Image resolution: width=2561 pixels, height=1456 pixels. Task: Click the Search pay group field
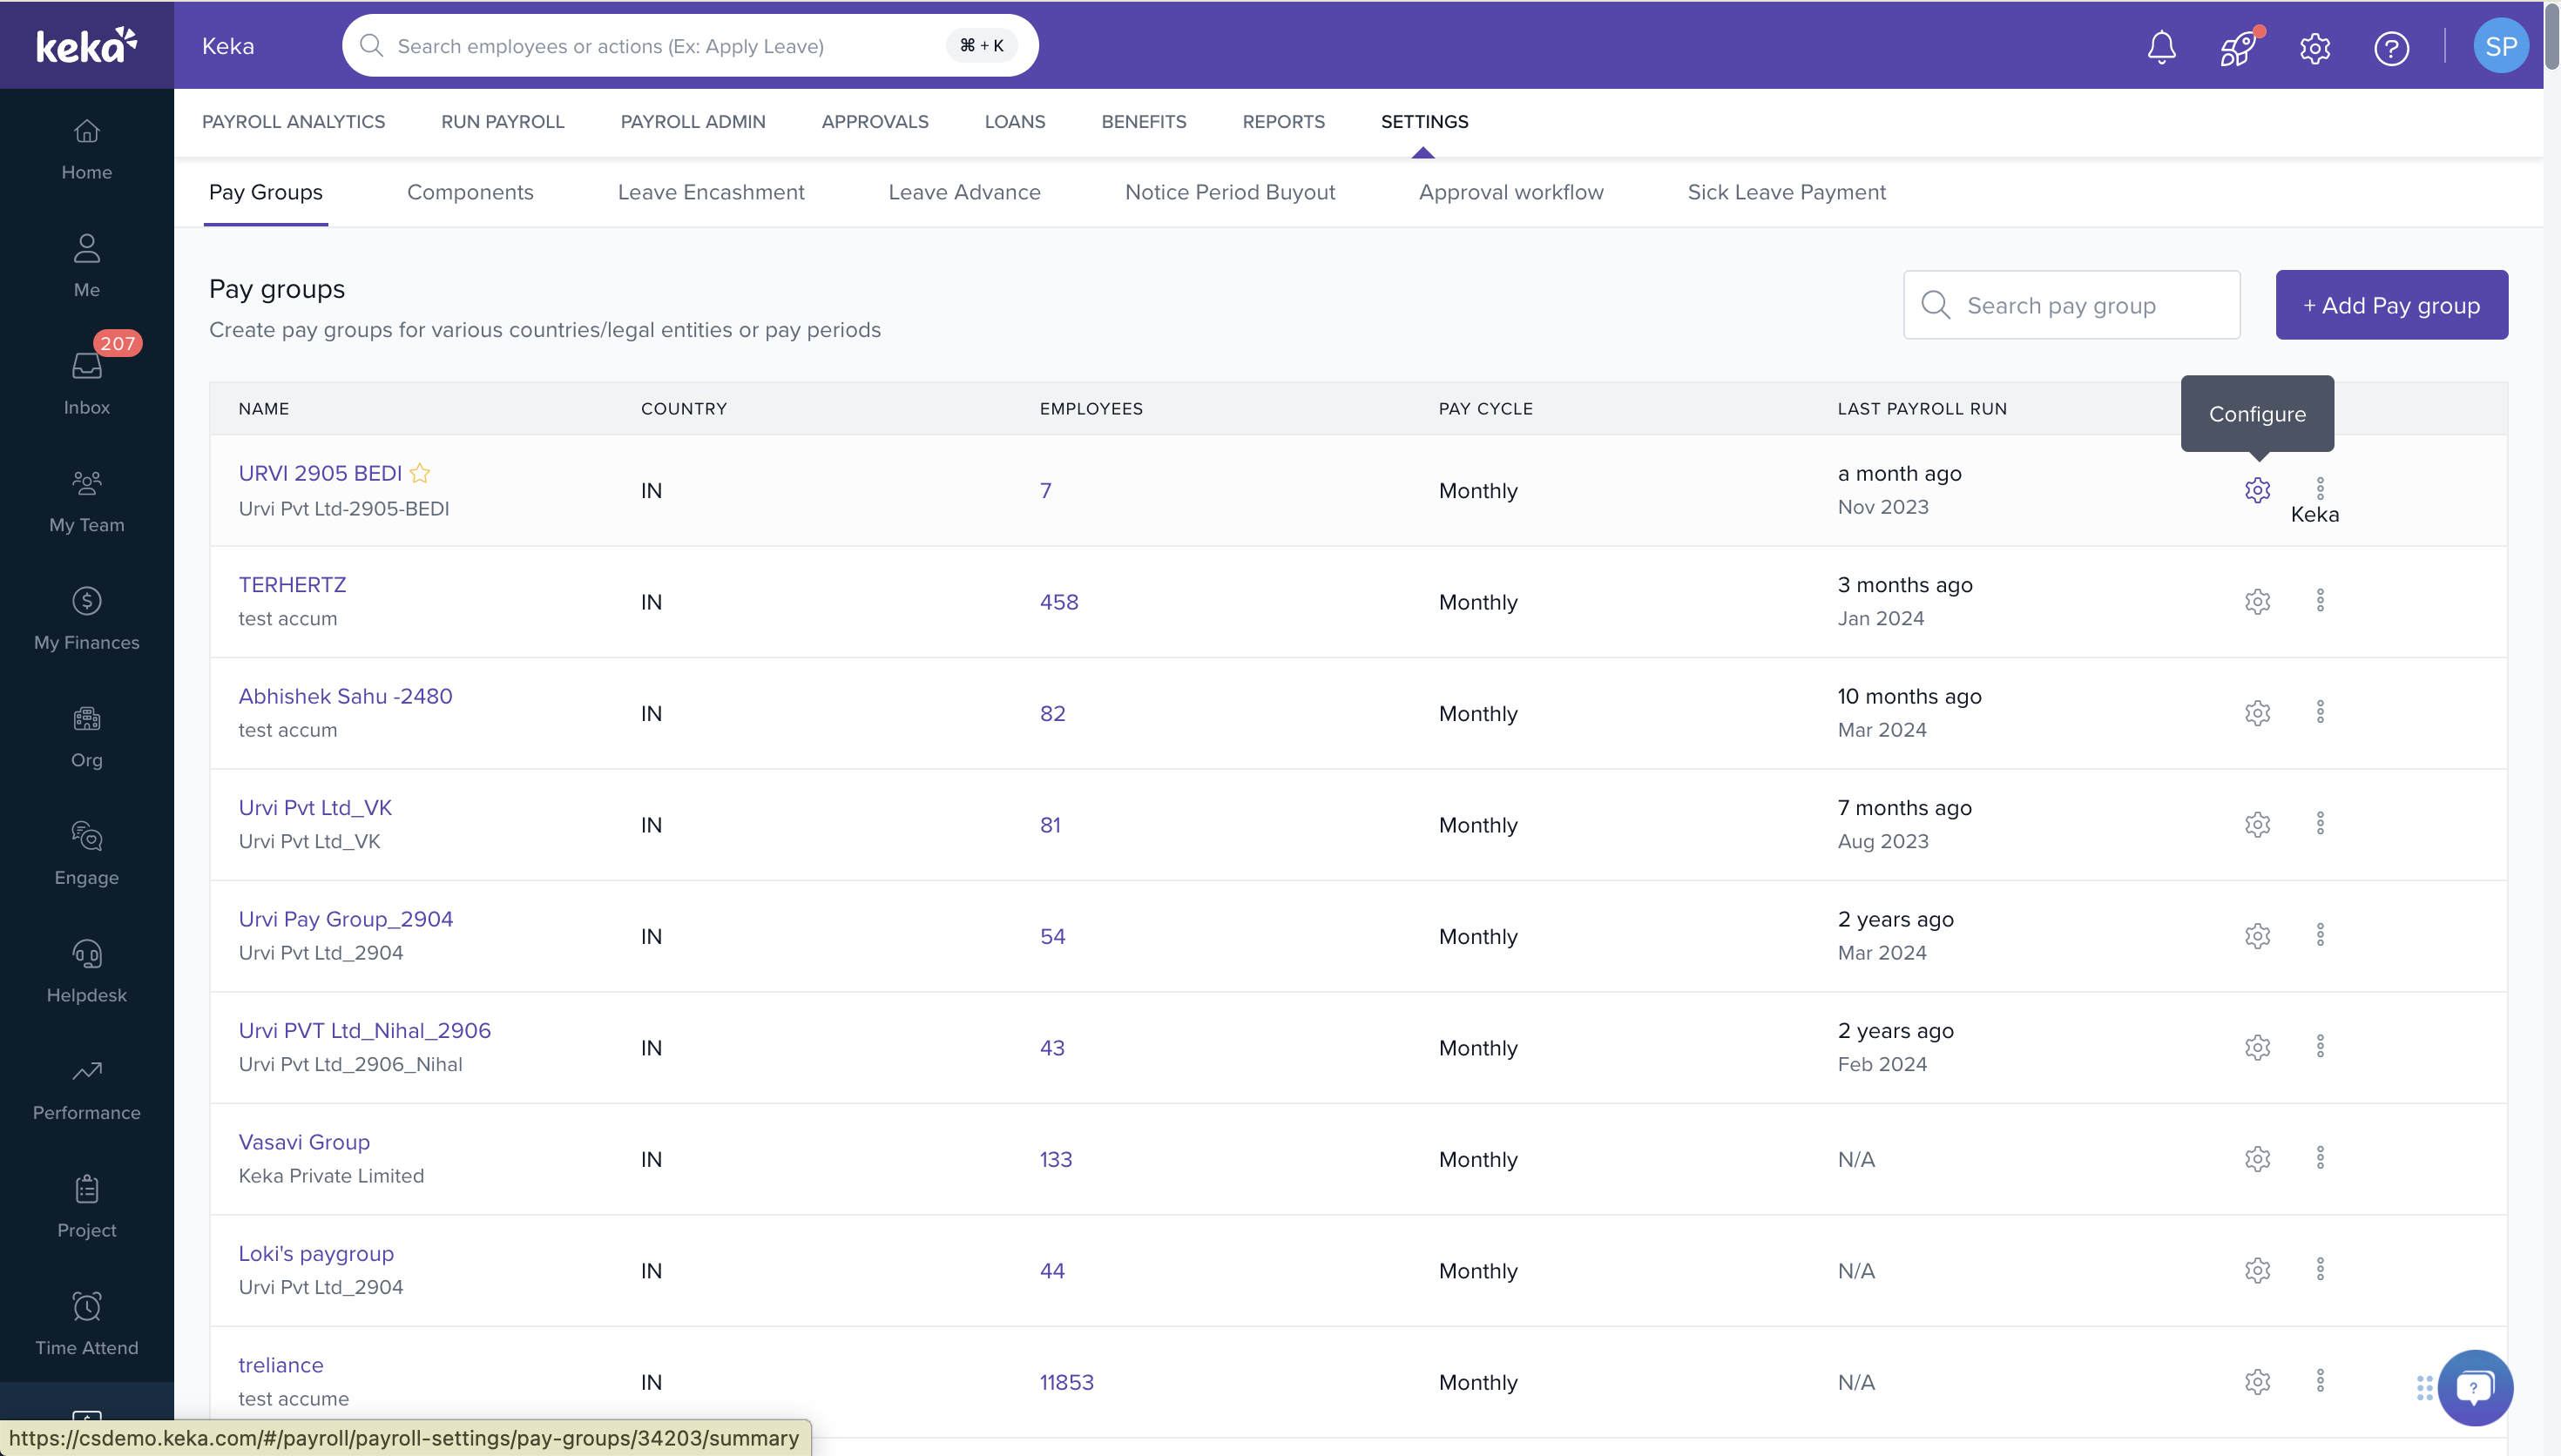(2085, 305)
